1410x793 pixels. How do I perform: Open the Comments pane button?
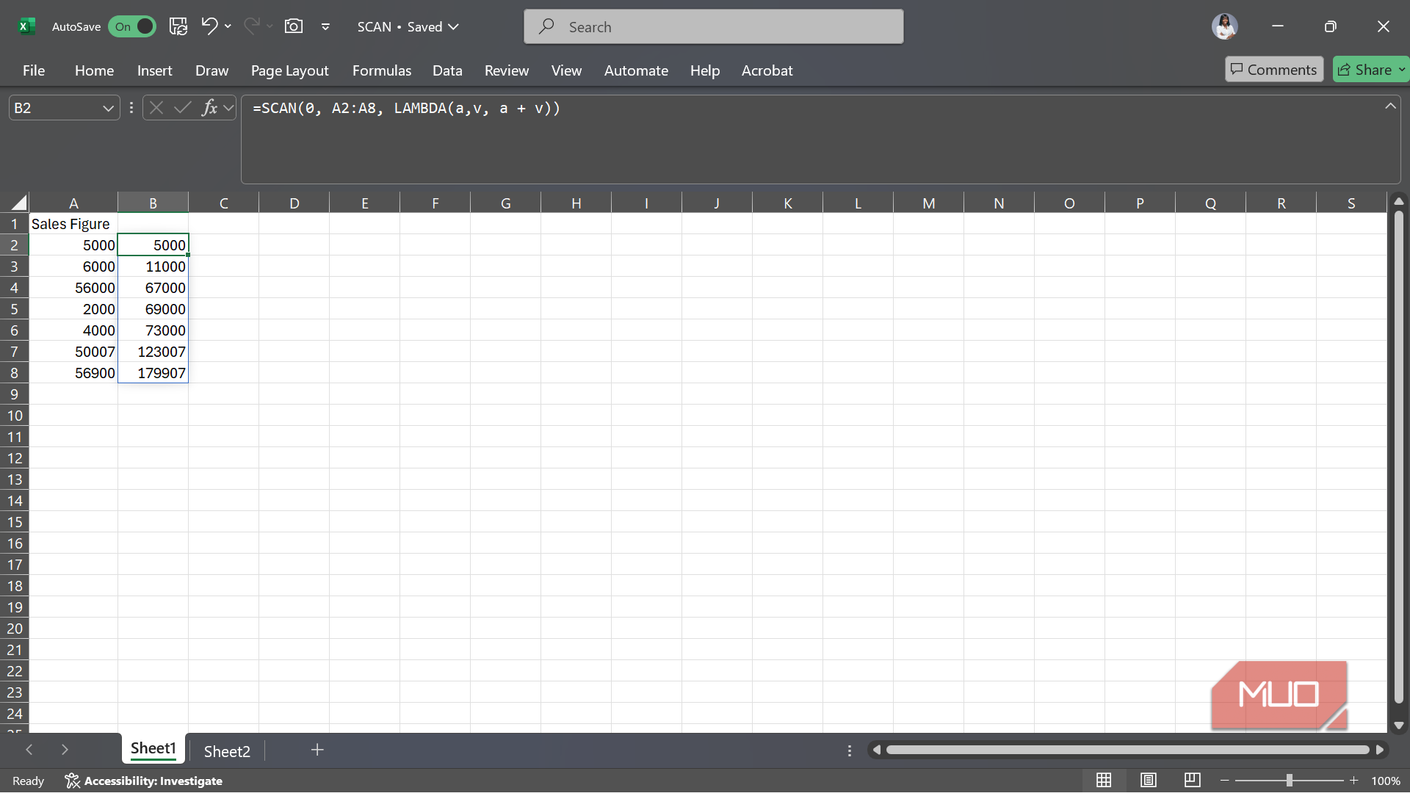click(1274, 69)
